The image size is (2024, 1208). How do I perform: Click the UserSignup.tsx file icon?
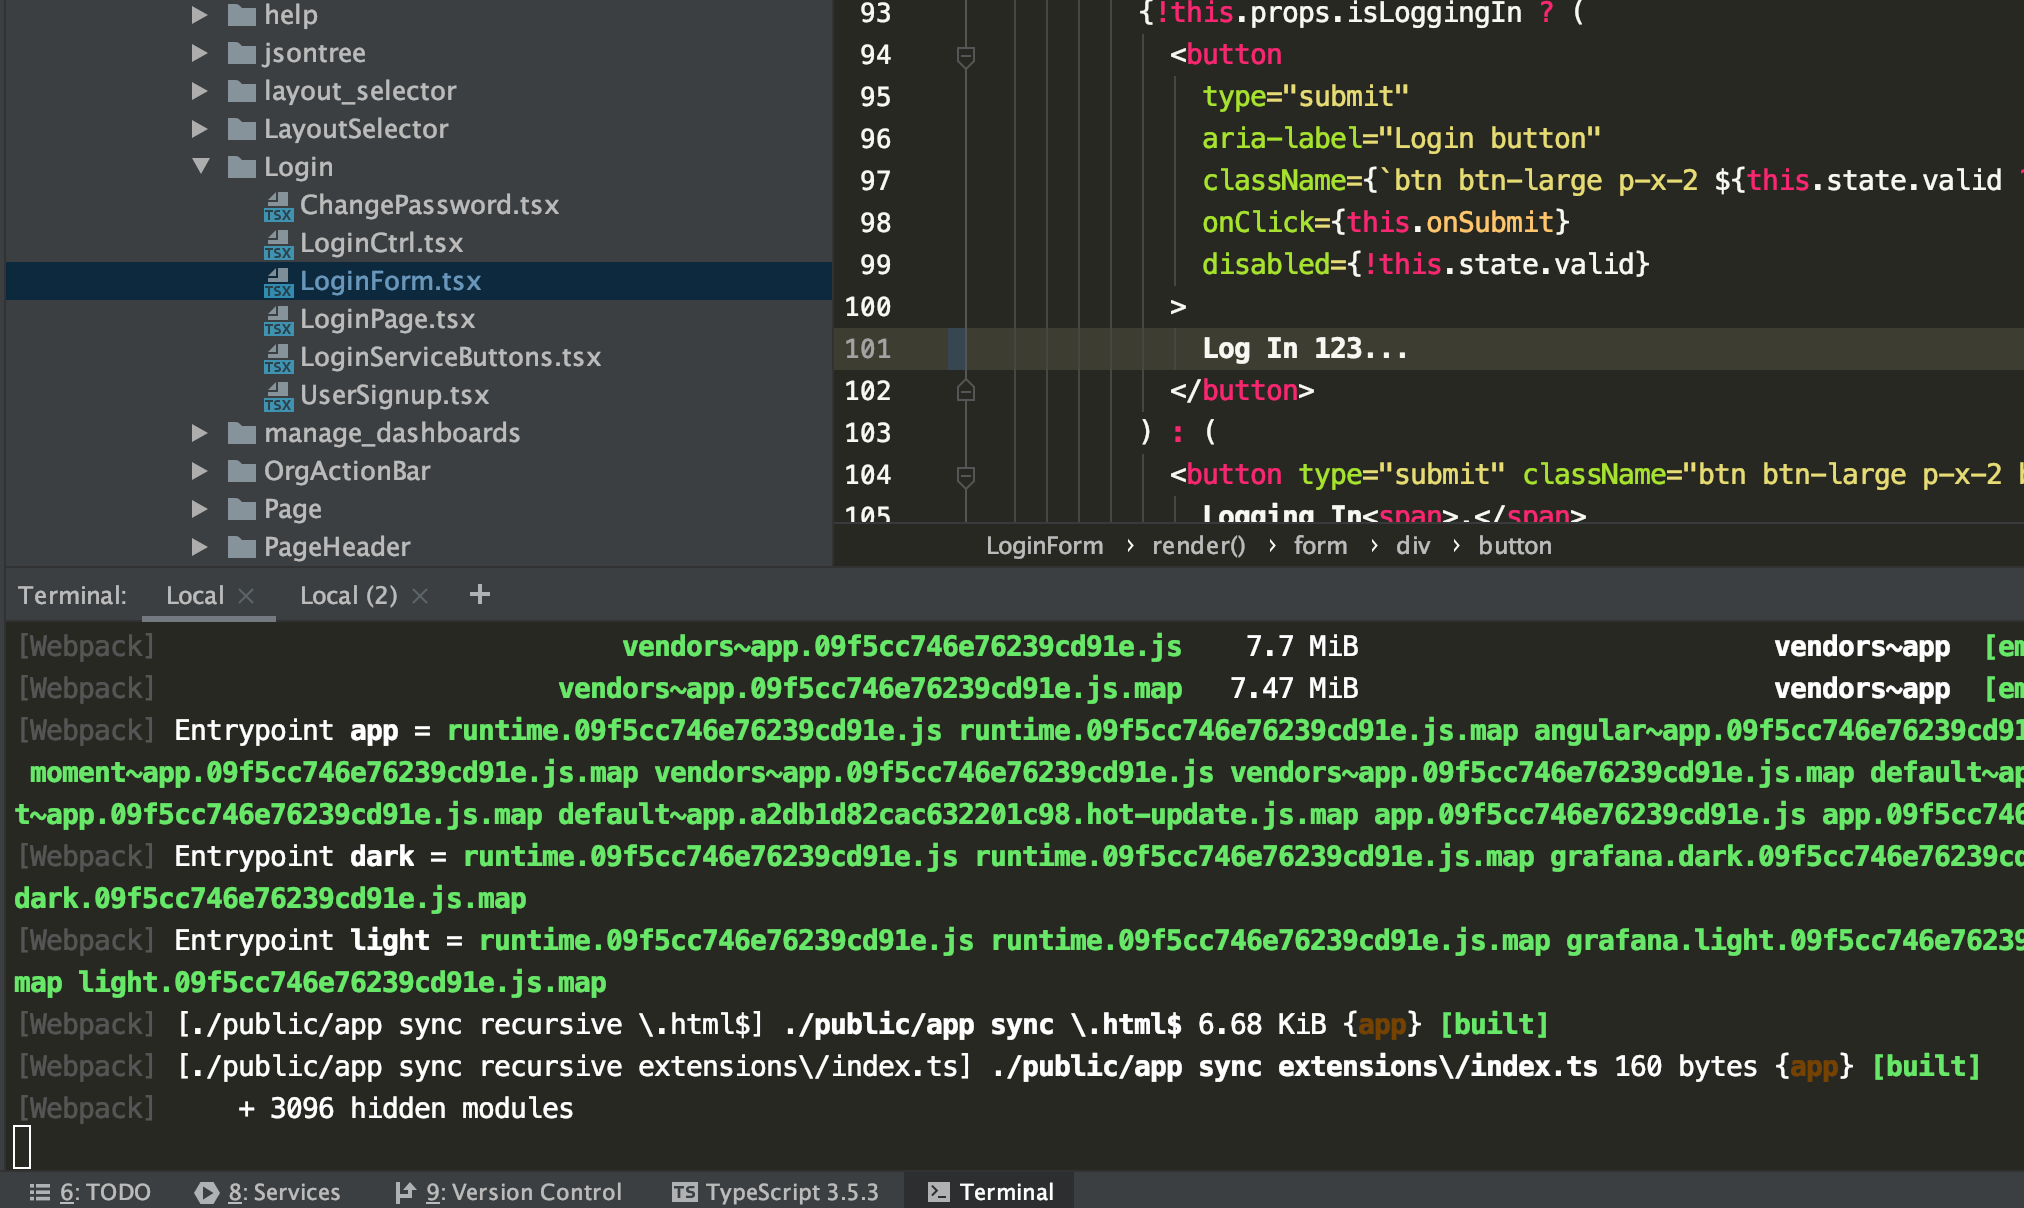pos(278,396)
